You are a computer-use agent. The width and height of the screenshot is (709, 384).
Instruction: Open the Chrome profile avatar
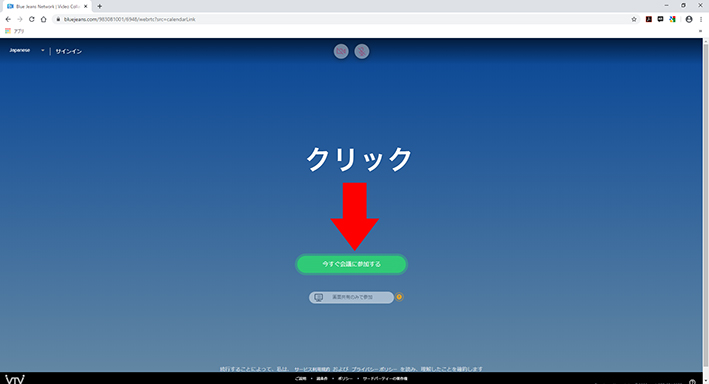point(689,19)
